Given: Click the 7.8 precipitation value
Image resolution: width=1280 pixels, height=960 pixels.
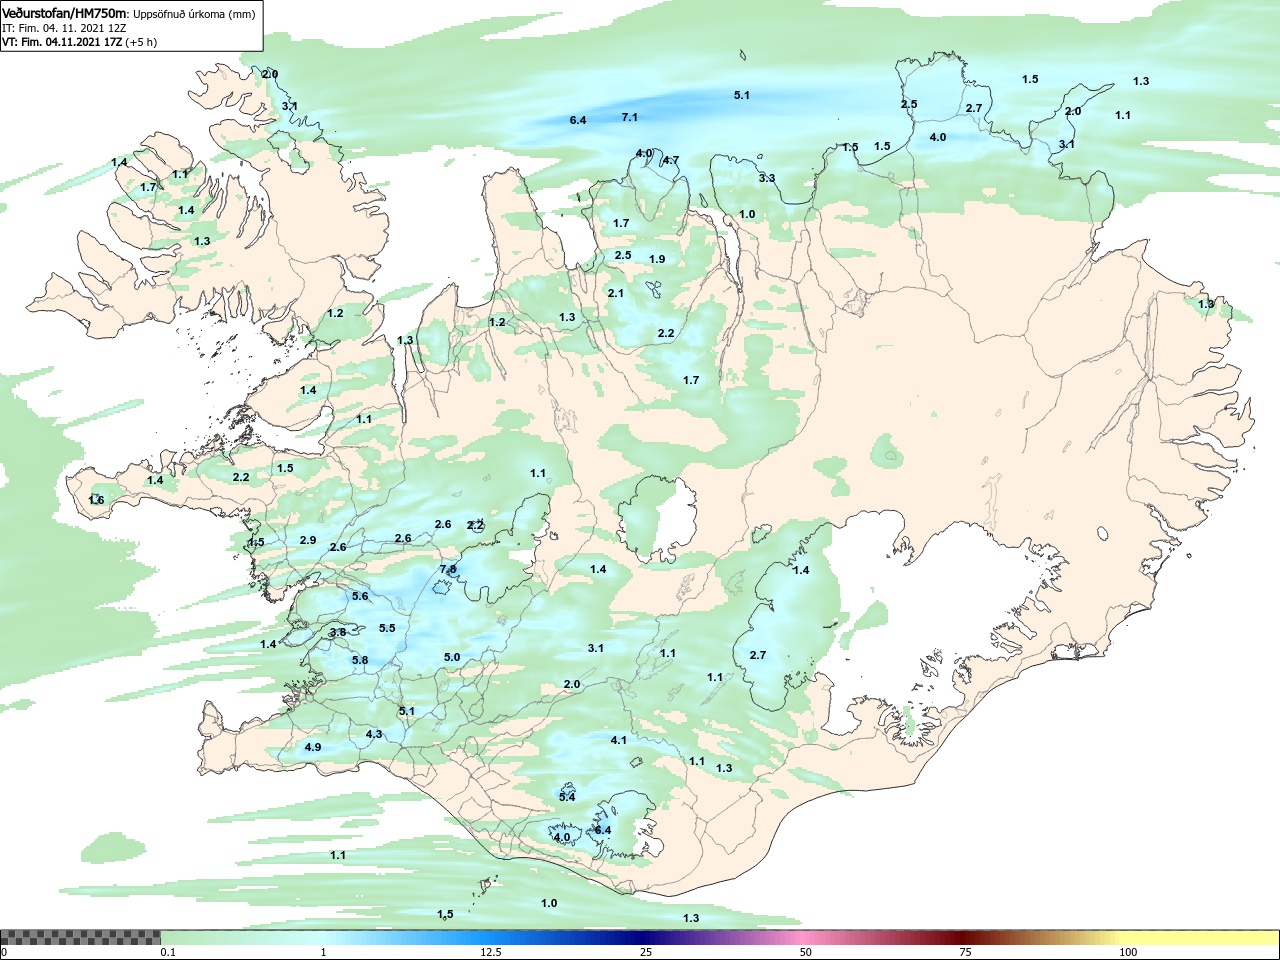Looking at the screenshot, I should tap(448, 569).
